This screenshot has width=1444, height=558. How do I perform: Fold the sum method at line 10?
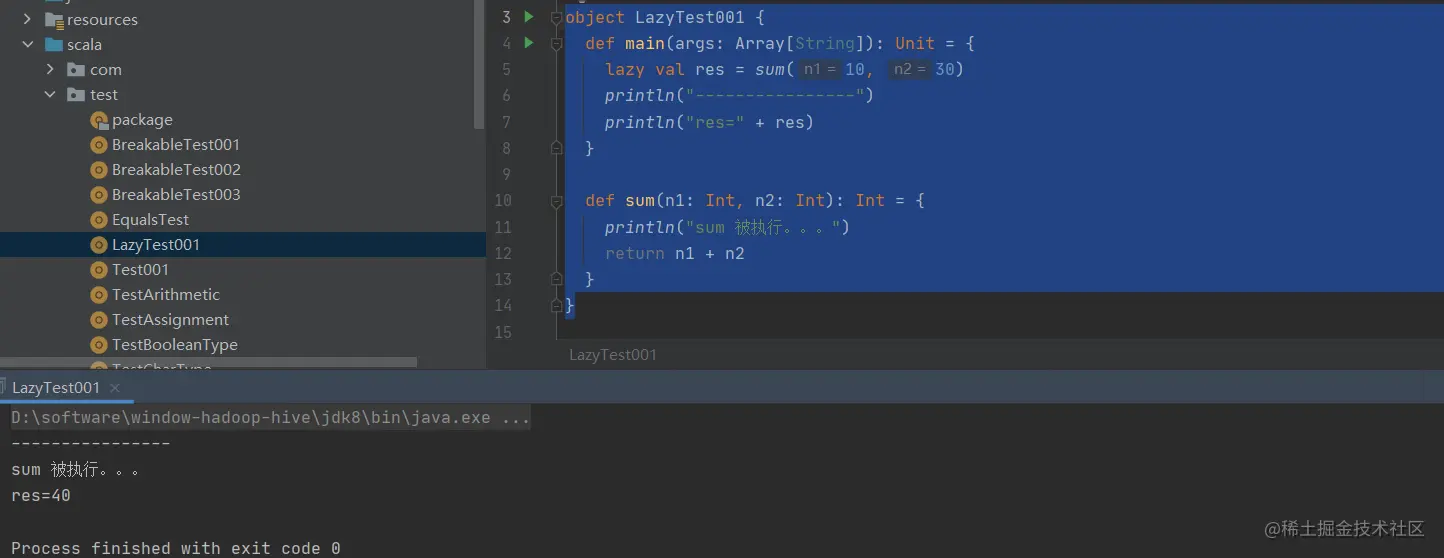[x=557, y=200]
